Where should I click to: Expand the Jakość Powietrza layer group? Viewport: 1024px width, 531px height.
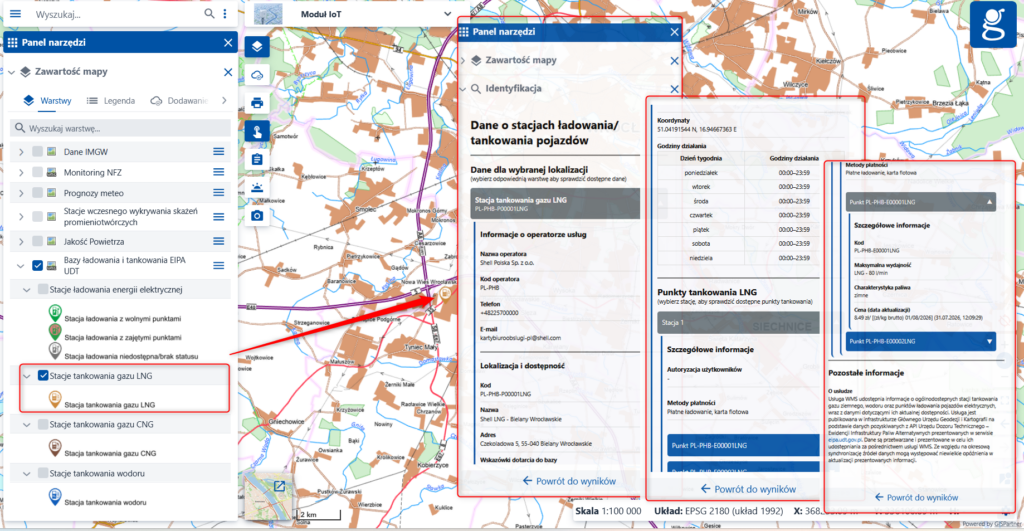click(x=21, y=241)
